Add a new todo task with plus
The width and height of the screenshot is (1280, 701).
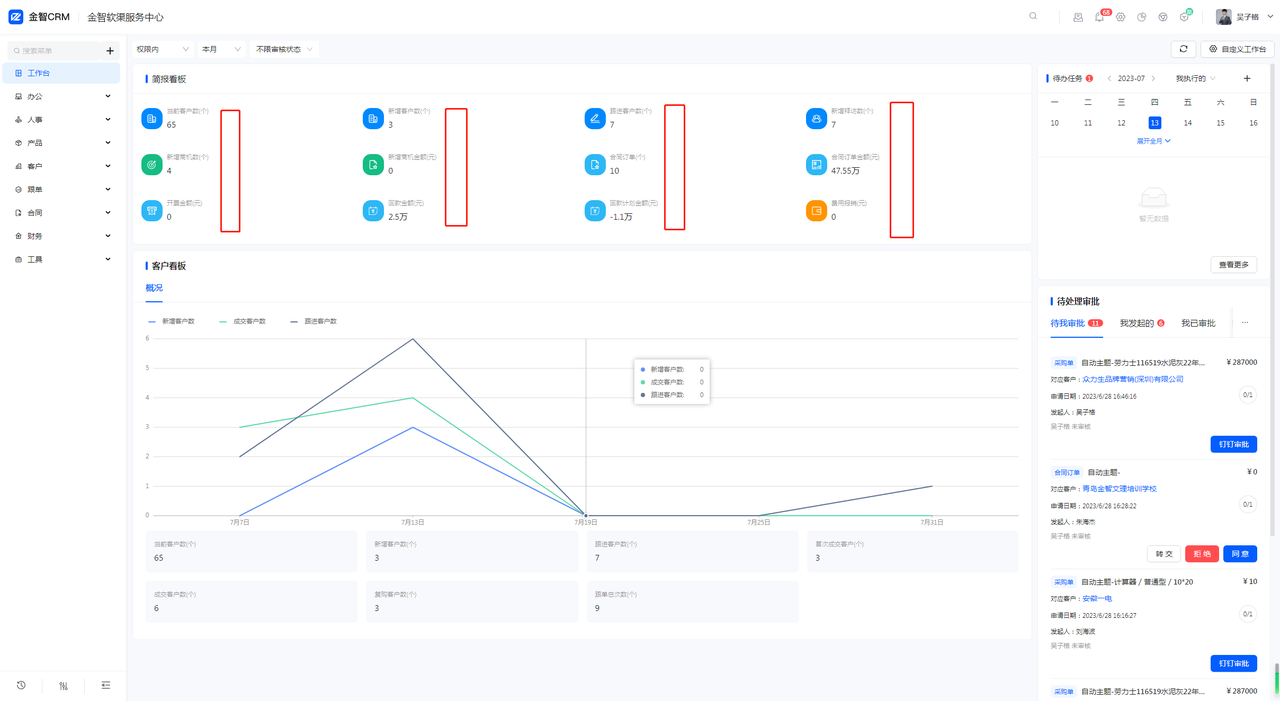(1247, 78)
